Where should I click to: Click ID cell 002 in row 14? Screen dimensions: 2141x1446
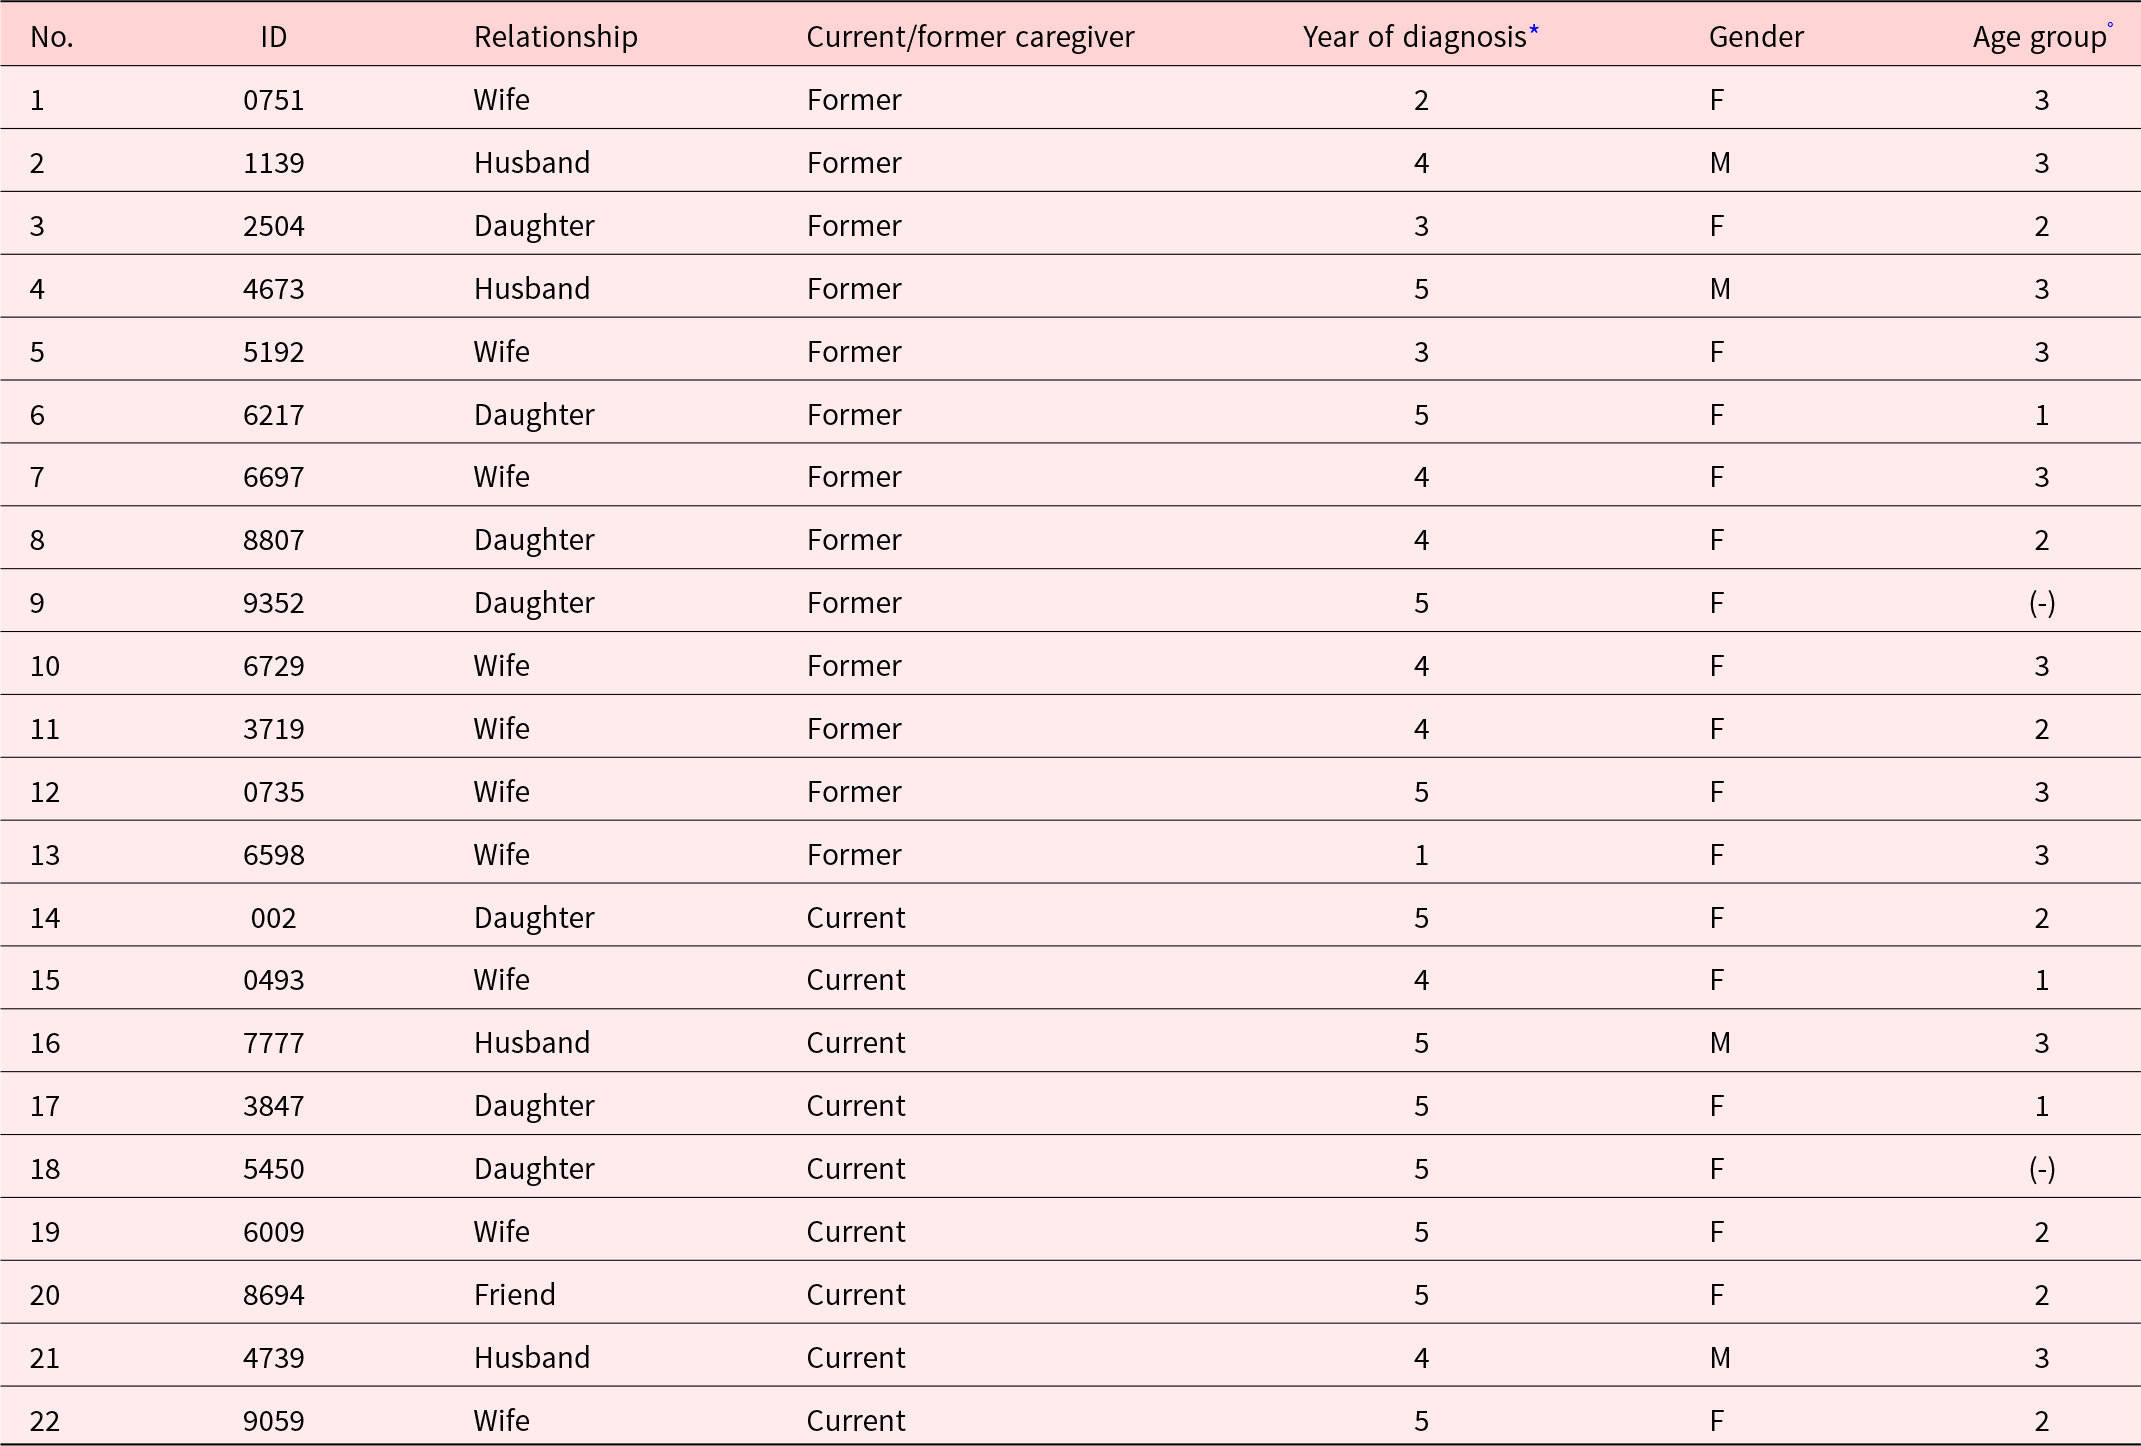pyautogui.click(x=273, y=918)
